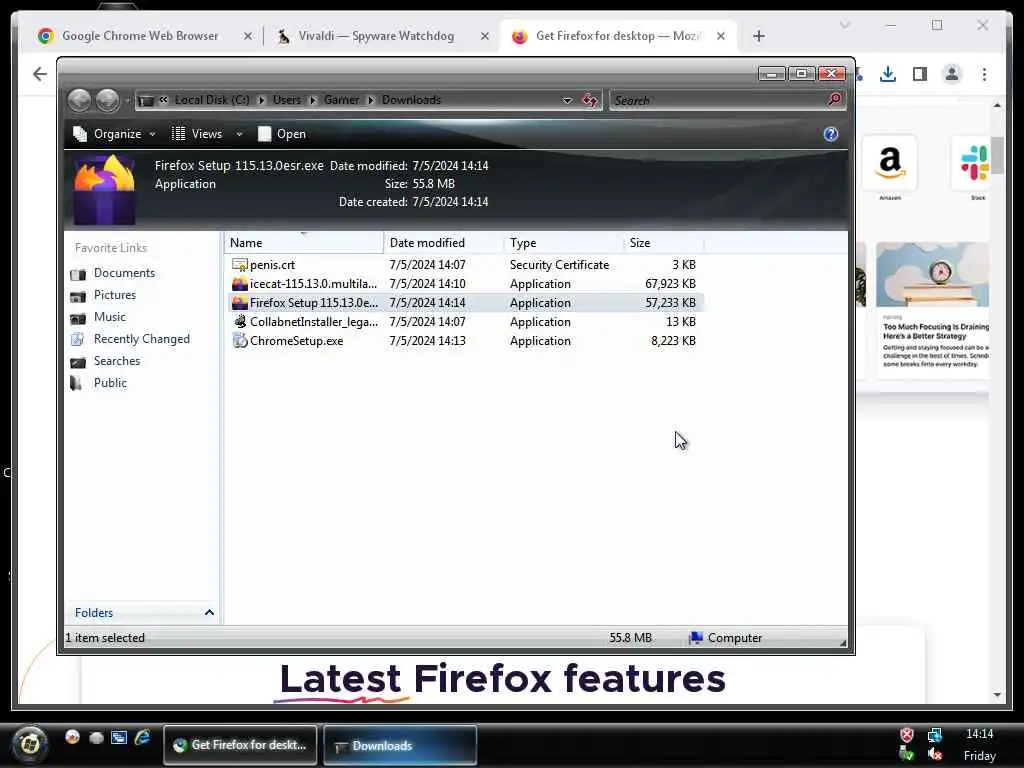Image resolution: width=1024 pixels, height=768 pixels.
Task: Open Chrome three-dot menu
Action: (984, 74)
